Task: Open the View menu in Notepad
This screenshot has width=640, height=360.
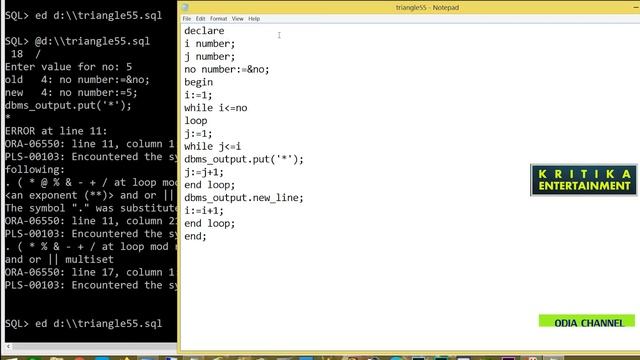Action: point(238,19)
